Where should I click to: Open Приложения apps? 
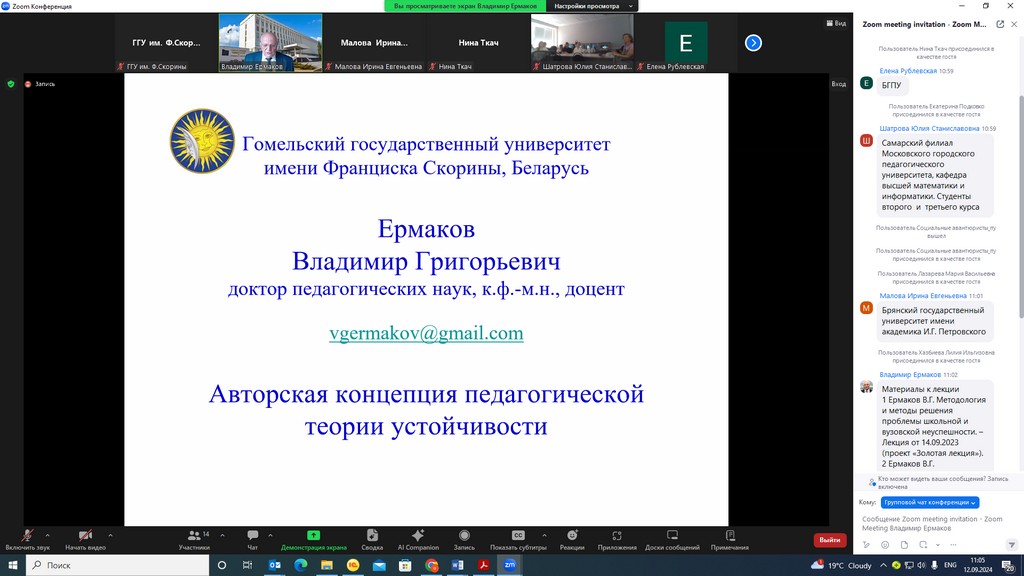coord(617,538)
